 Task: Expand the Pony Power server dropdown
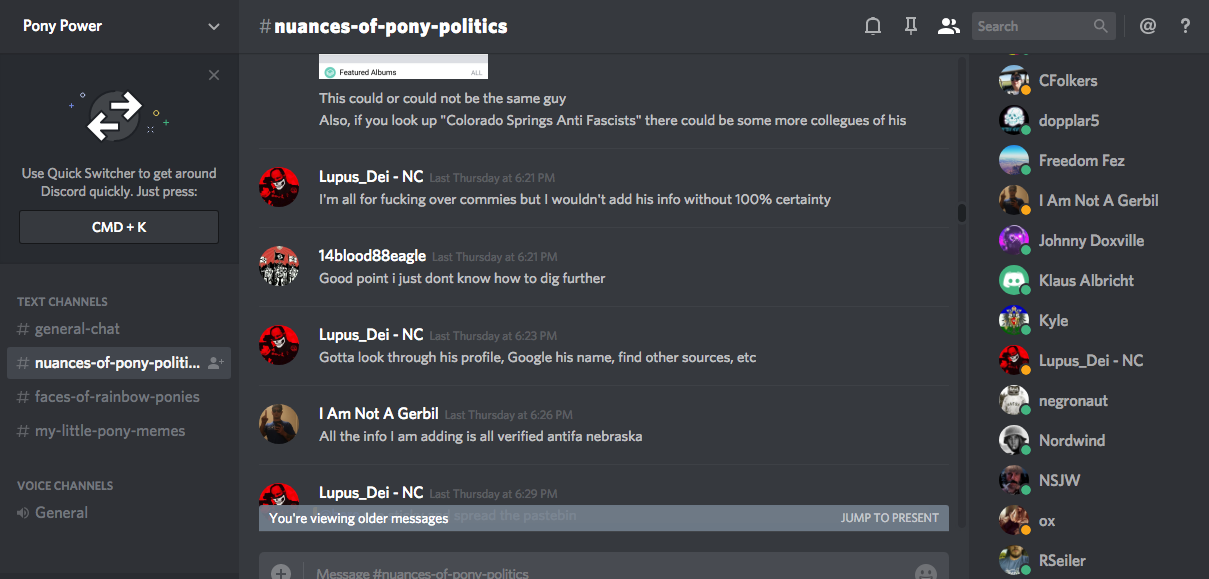pyautogui.click(x=214, y=27)
